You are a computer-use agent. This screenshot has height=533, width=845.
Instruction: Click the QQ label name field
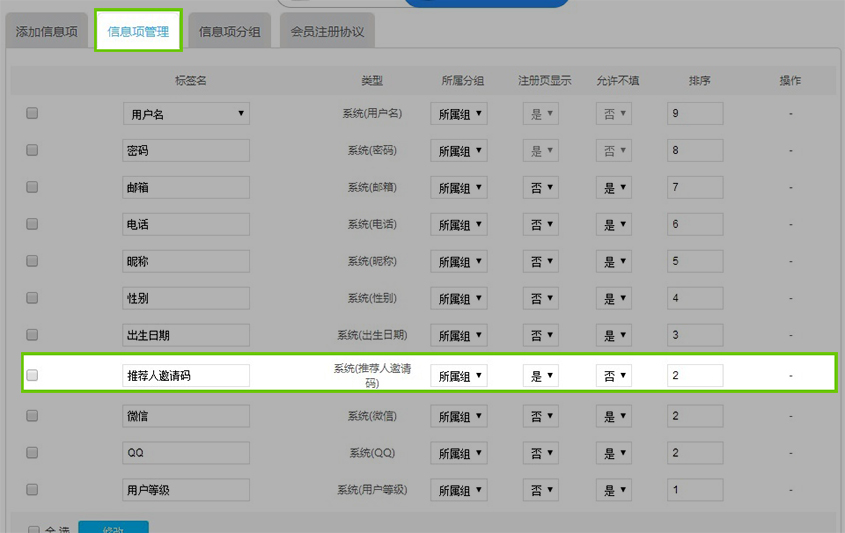click(186, 453)
